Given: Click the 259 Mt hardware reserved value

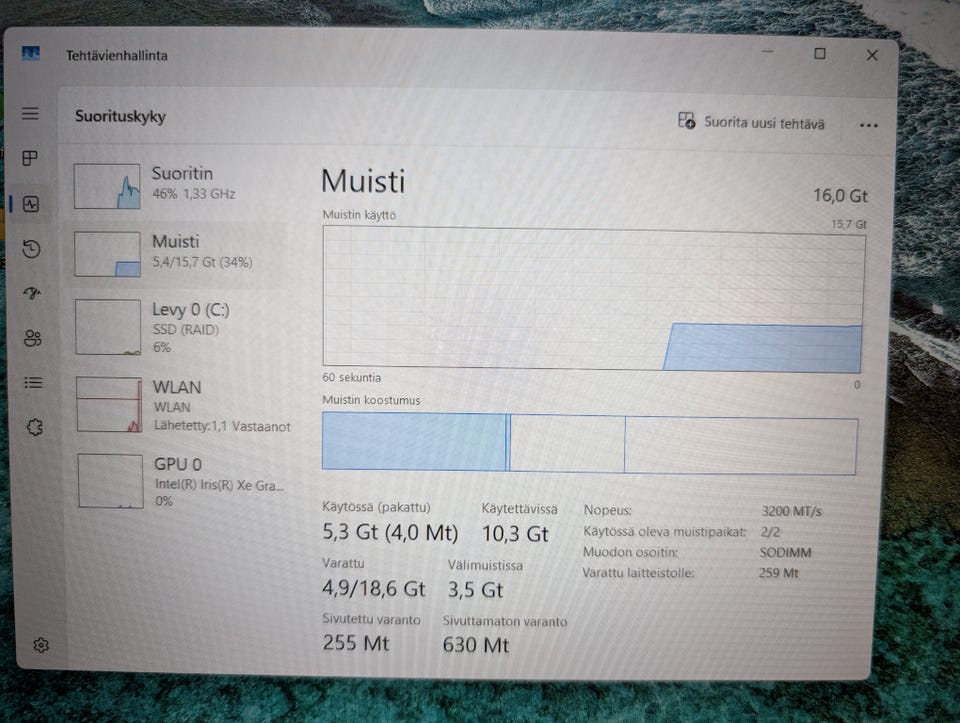Looking at the screenshot, I should (778, 573).
